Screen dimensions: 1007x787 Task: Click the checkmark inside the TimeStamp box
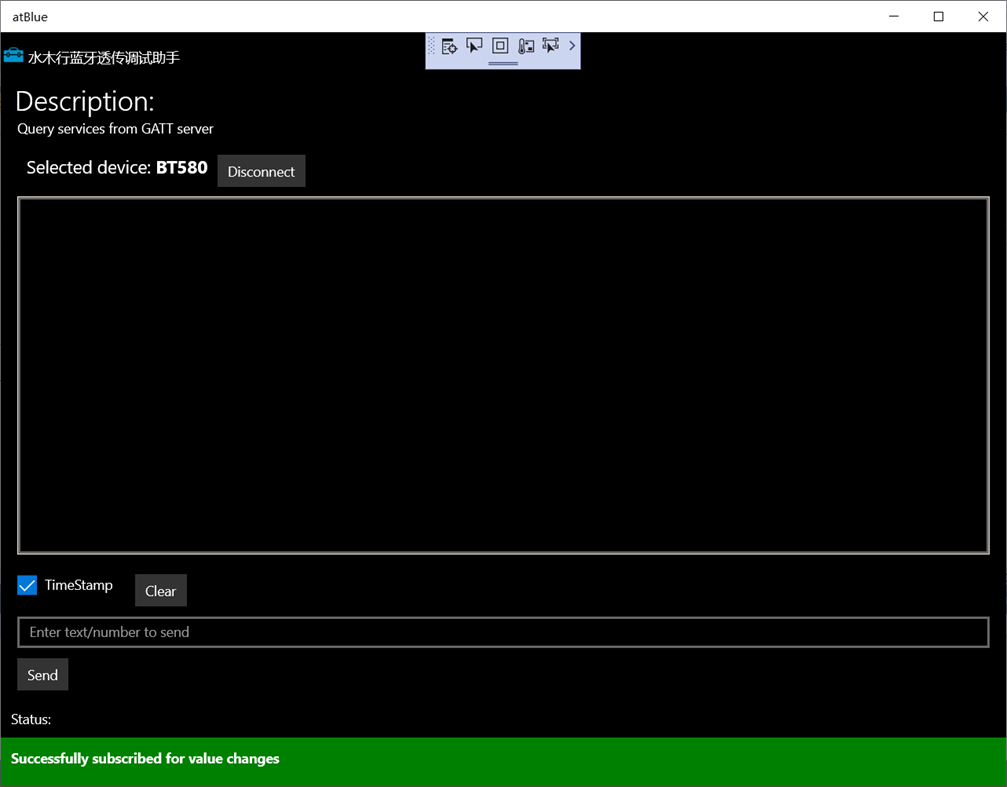[26, 584]
